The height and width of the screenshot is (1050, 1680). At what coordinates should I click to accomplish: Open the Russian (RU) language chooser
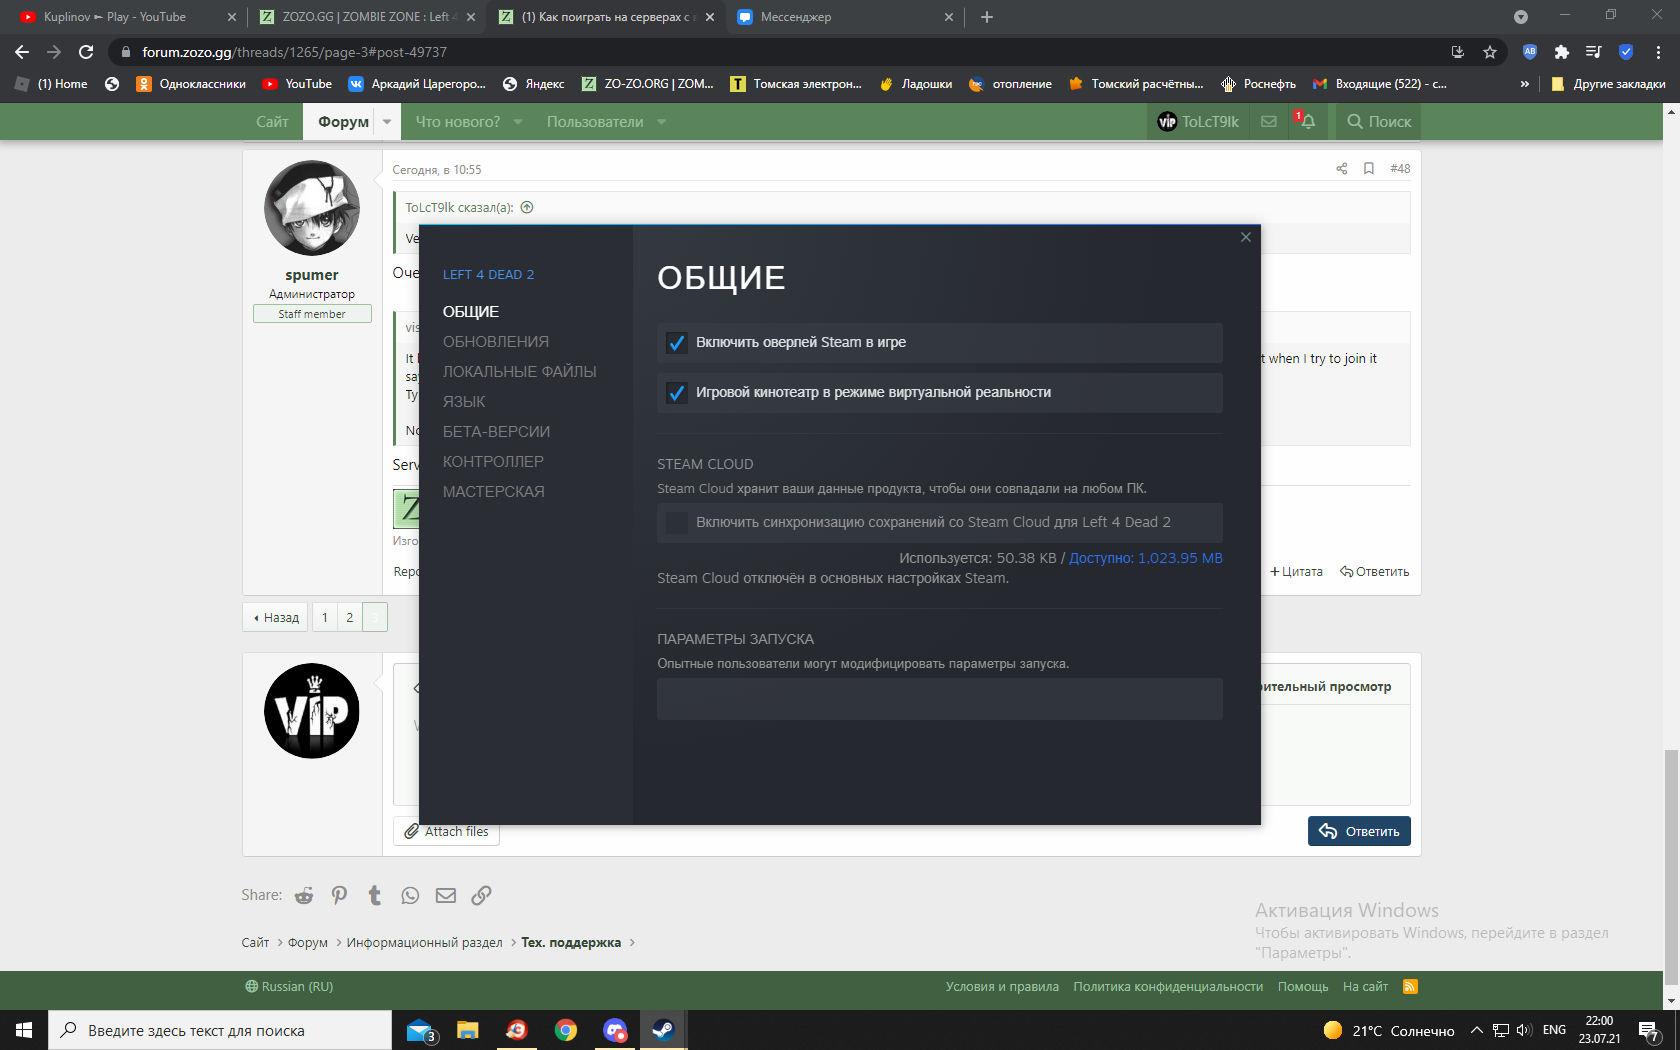(x=289, y=987)
